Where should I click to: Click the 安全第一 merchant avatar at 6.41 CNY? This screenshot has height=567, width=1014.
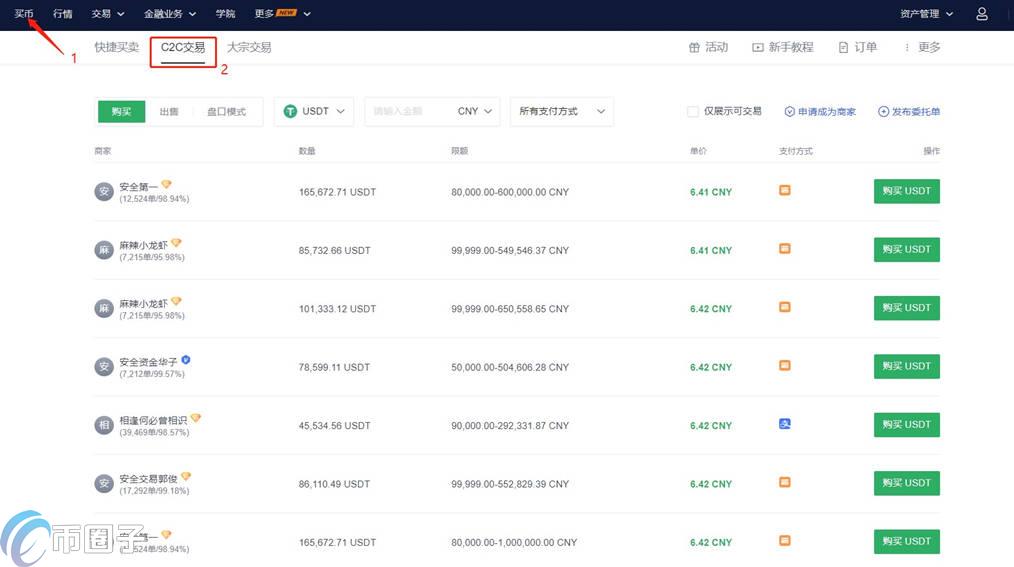pos(104,191)
